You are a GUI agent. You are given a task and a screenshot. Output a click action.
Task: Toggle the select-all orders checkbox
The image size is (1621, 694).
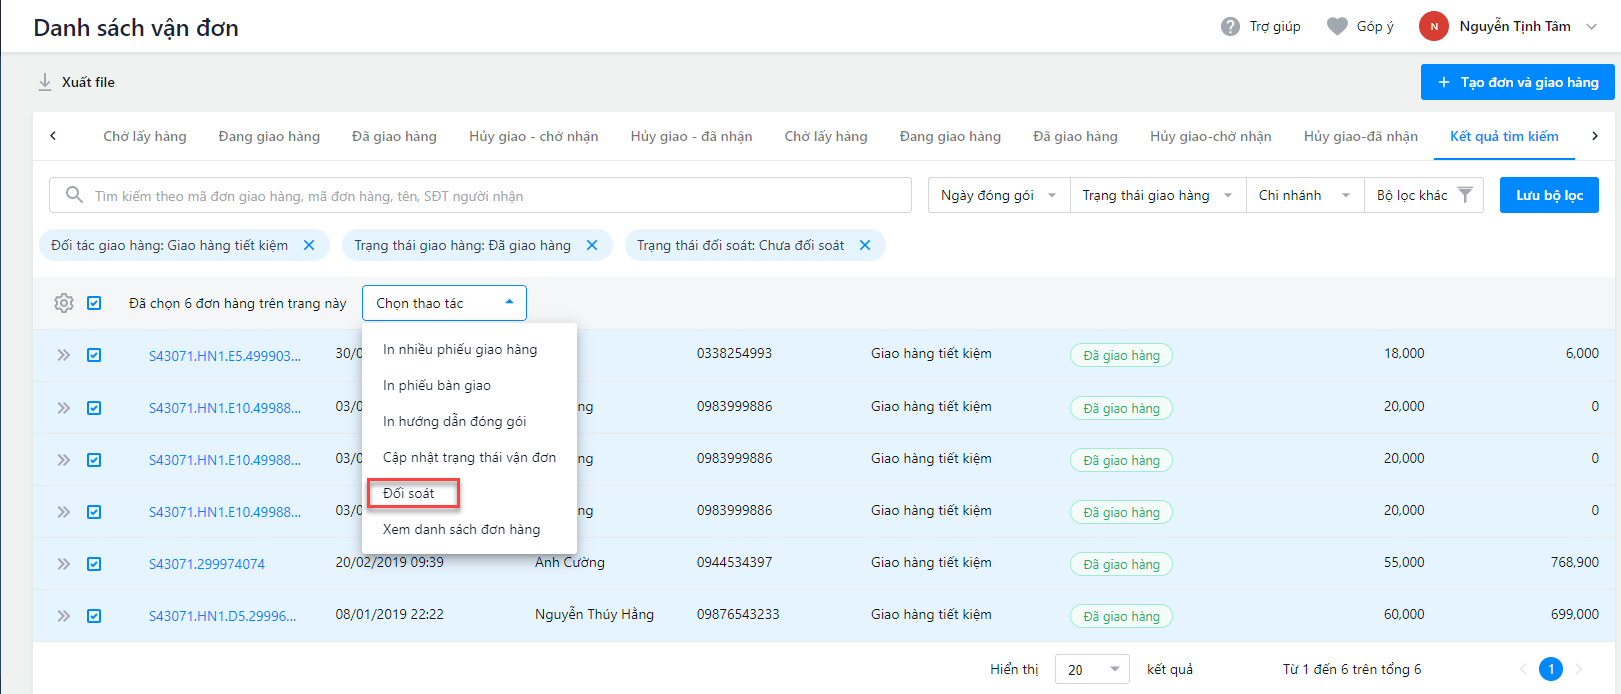click(x=94, y=303)
